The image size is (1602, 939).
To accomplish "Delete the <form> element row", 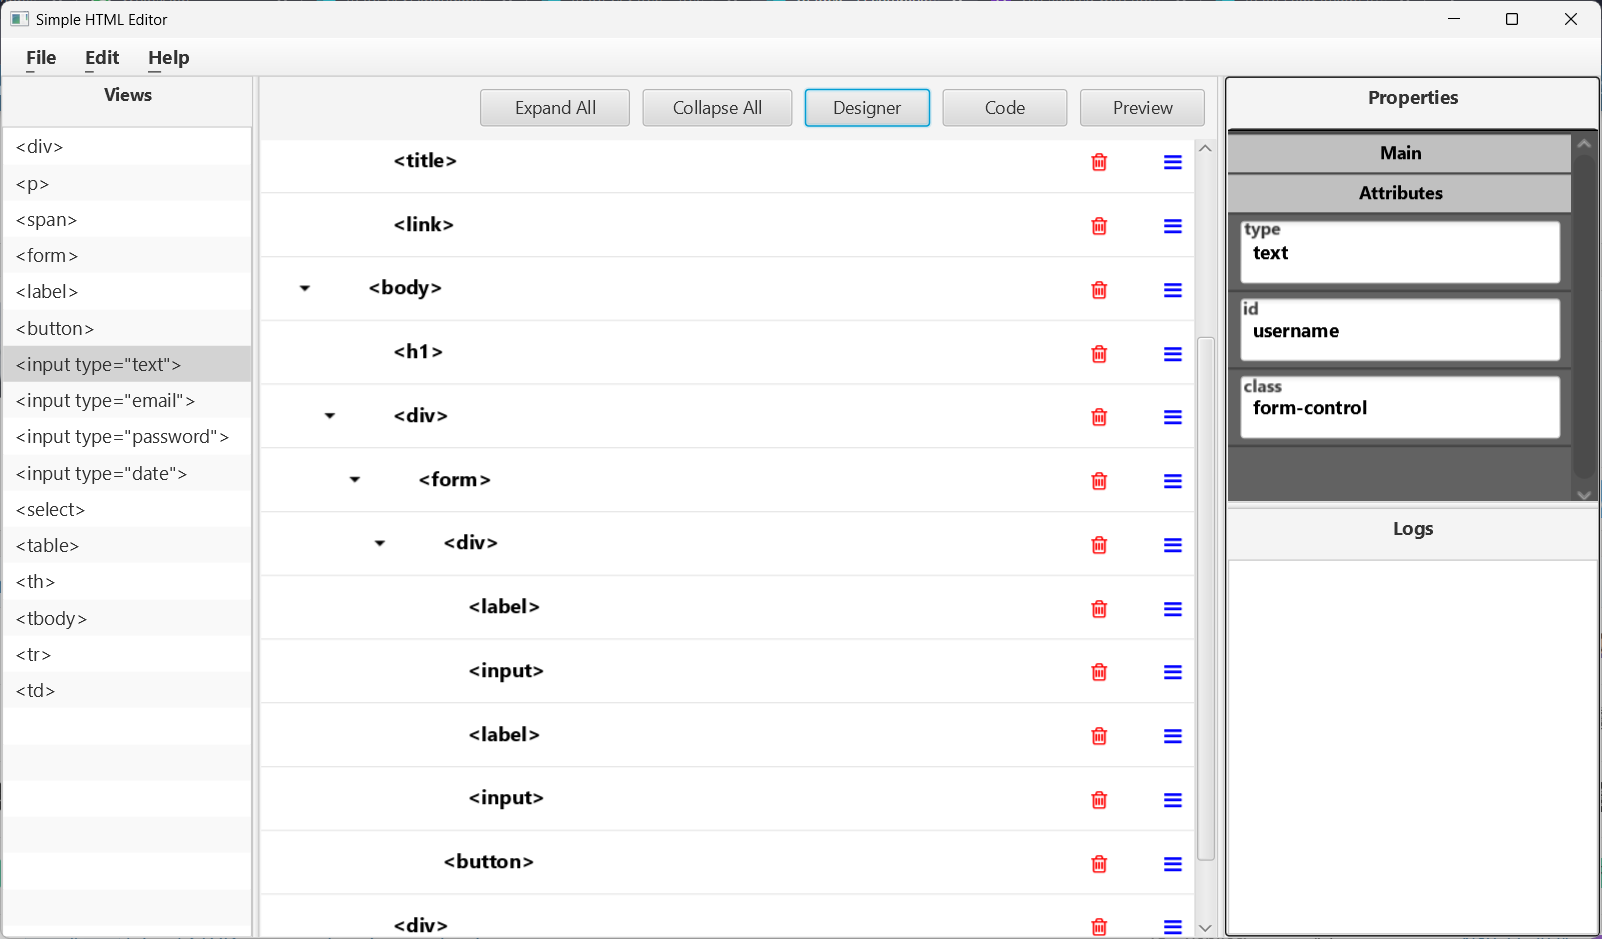I will (x=1099, y=481).
